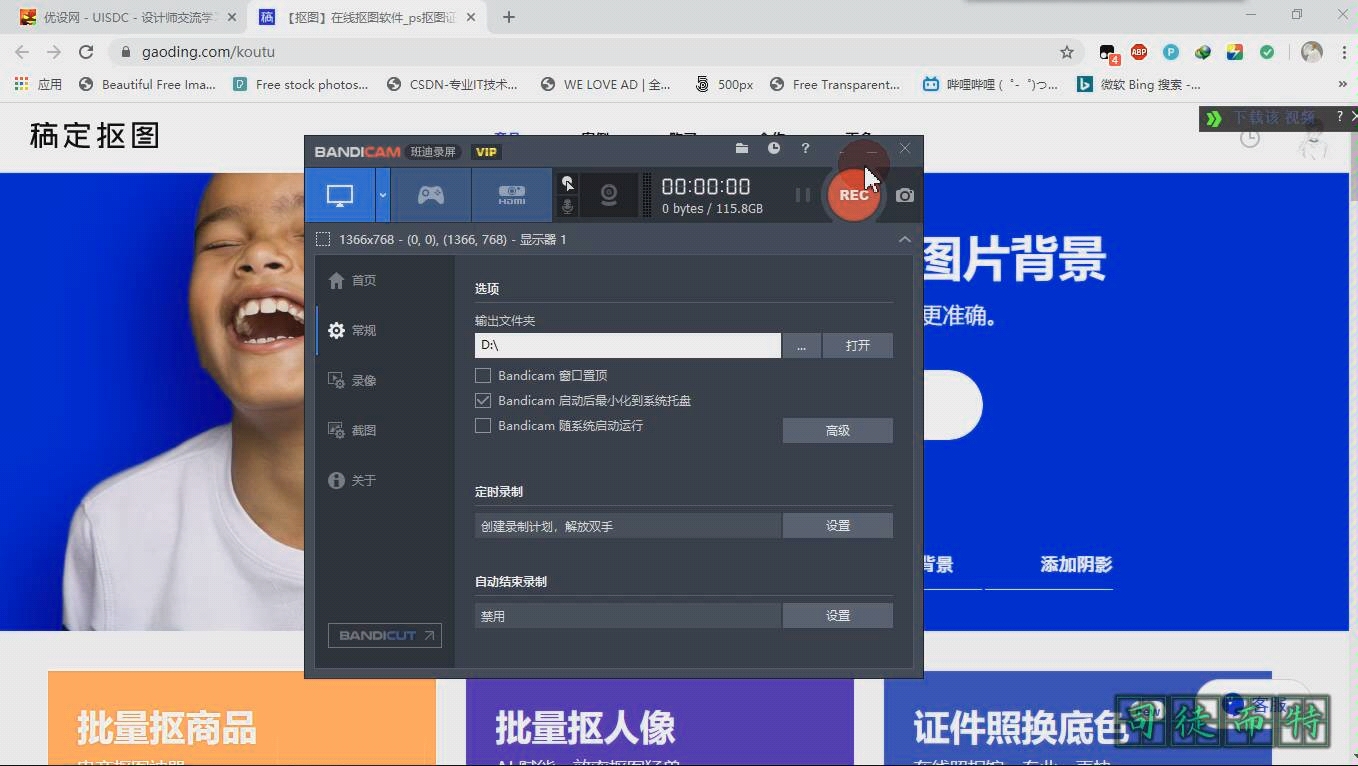The height and width of the screenshot is (766, 1358).
Task: Select game recording mode gamepad icon
Action: point(431,195)
